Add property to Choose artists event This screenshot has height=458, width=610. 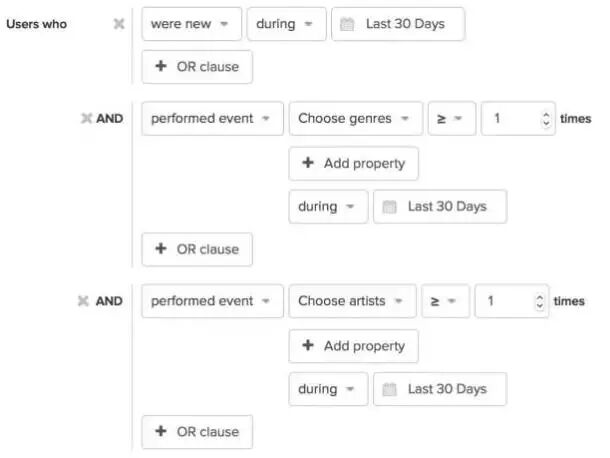click(353, 346)
